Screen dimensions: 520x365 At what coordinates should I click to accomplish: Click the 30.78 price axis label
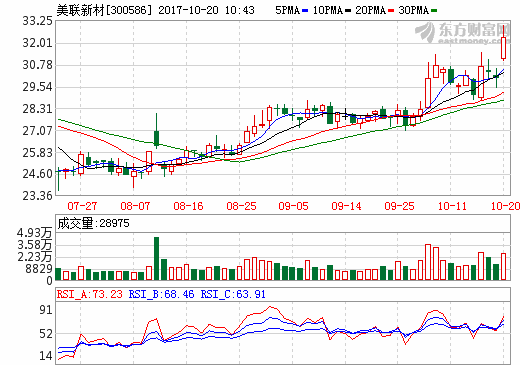37,65
